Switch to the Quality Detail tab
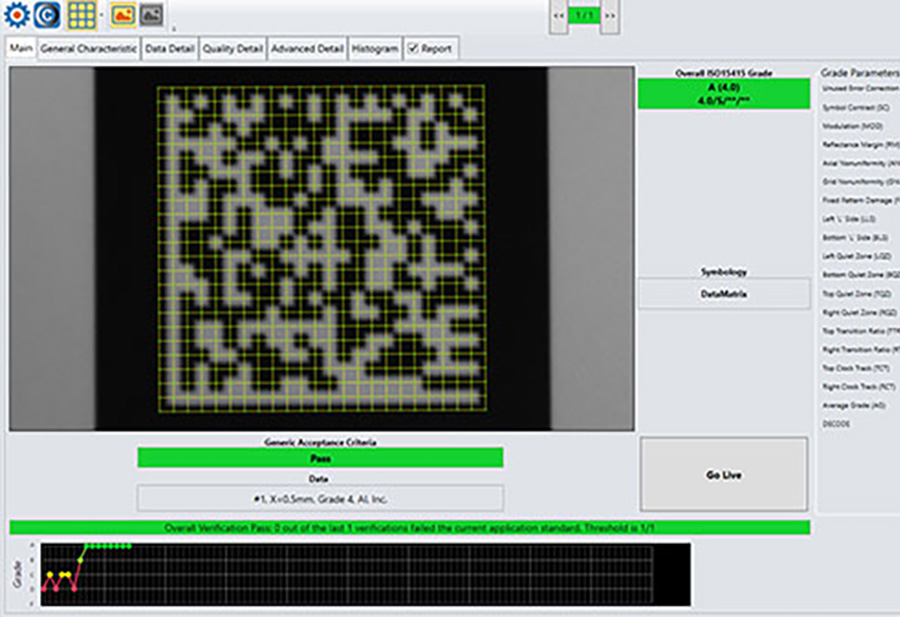900x617 pixels. click(232, 48)
